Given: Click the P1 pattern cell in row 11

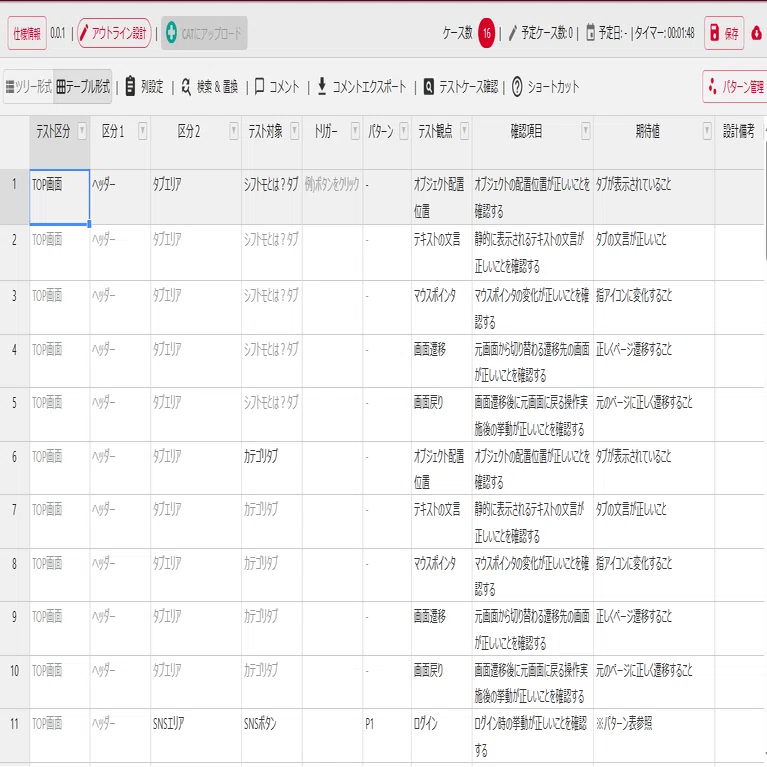Looking at the screenshot, I should [x=387, y=736].
